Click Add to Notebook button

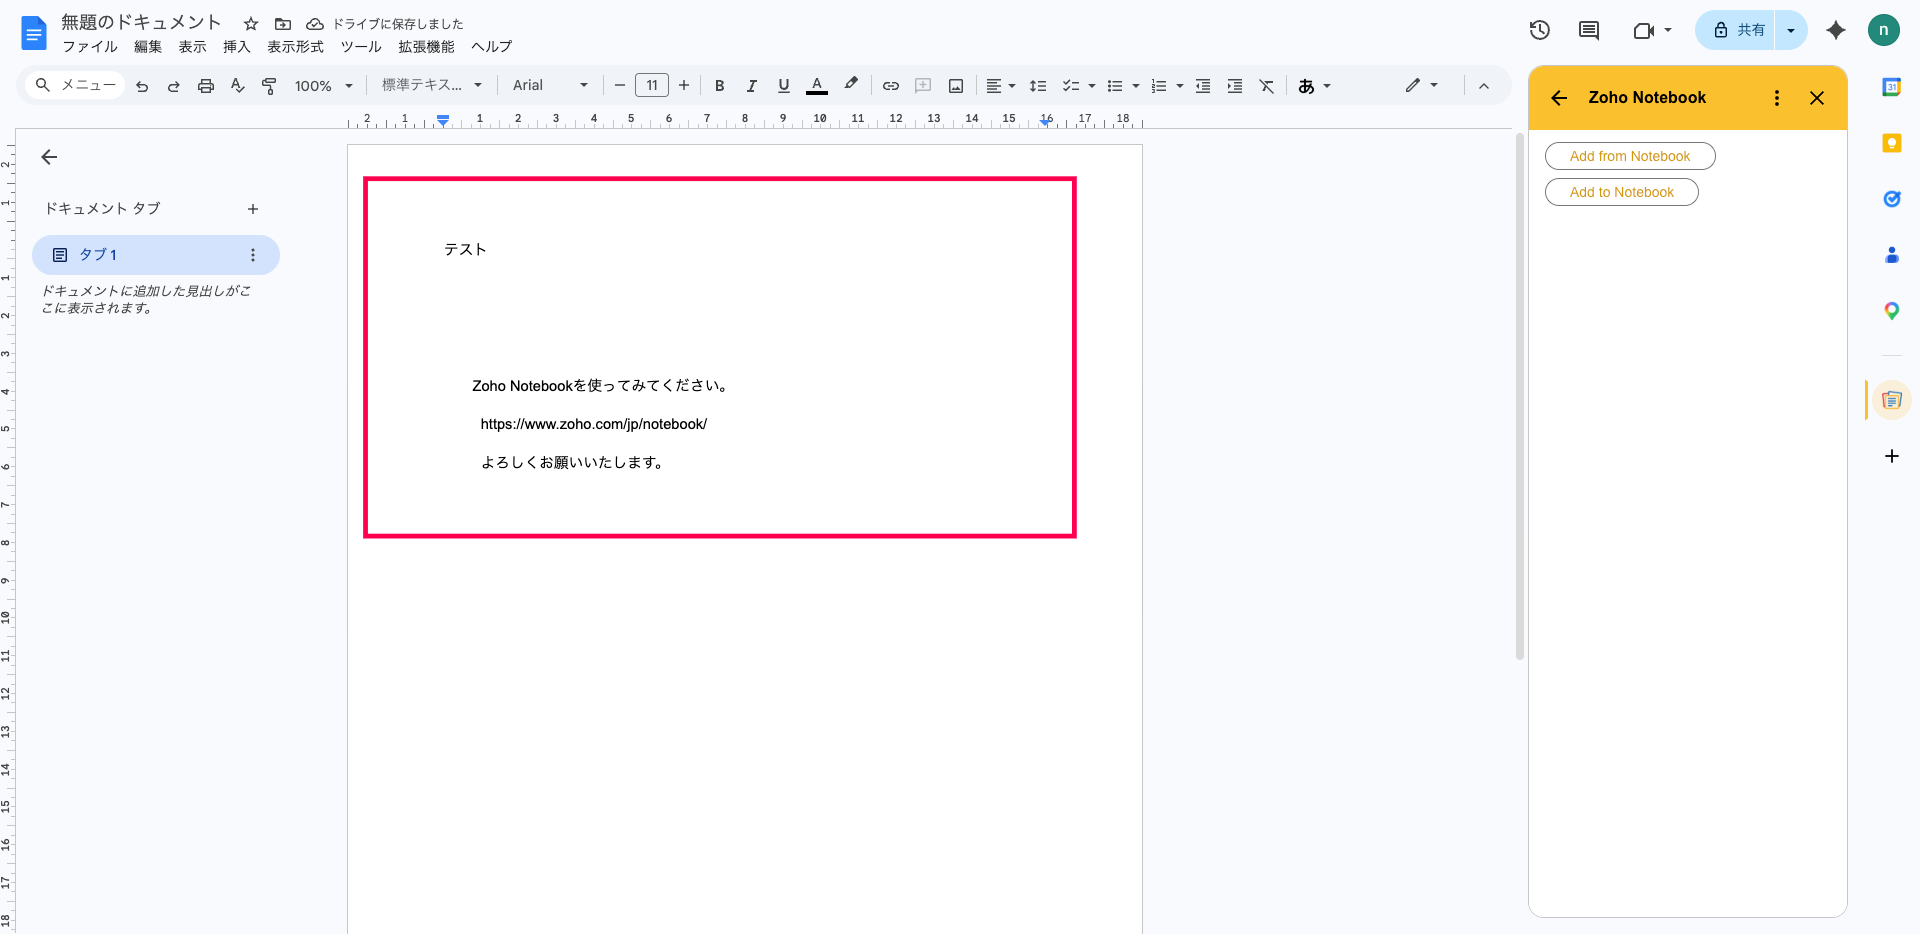tap(1621, 192)
